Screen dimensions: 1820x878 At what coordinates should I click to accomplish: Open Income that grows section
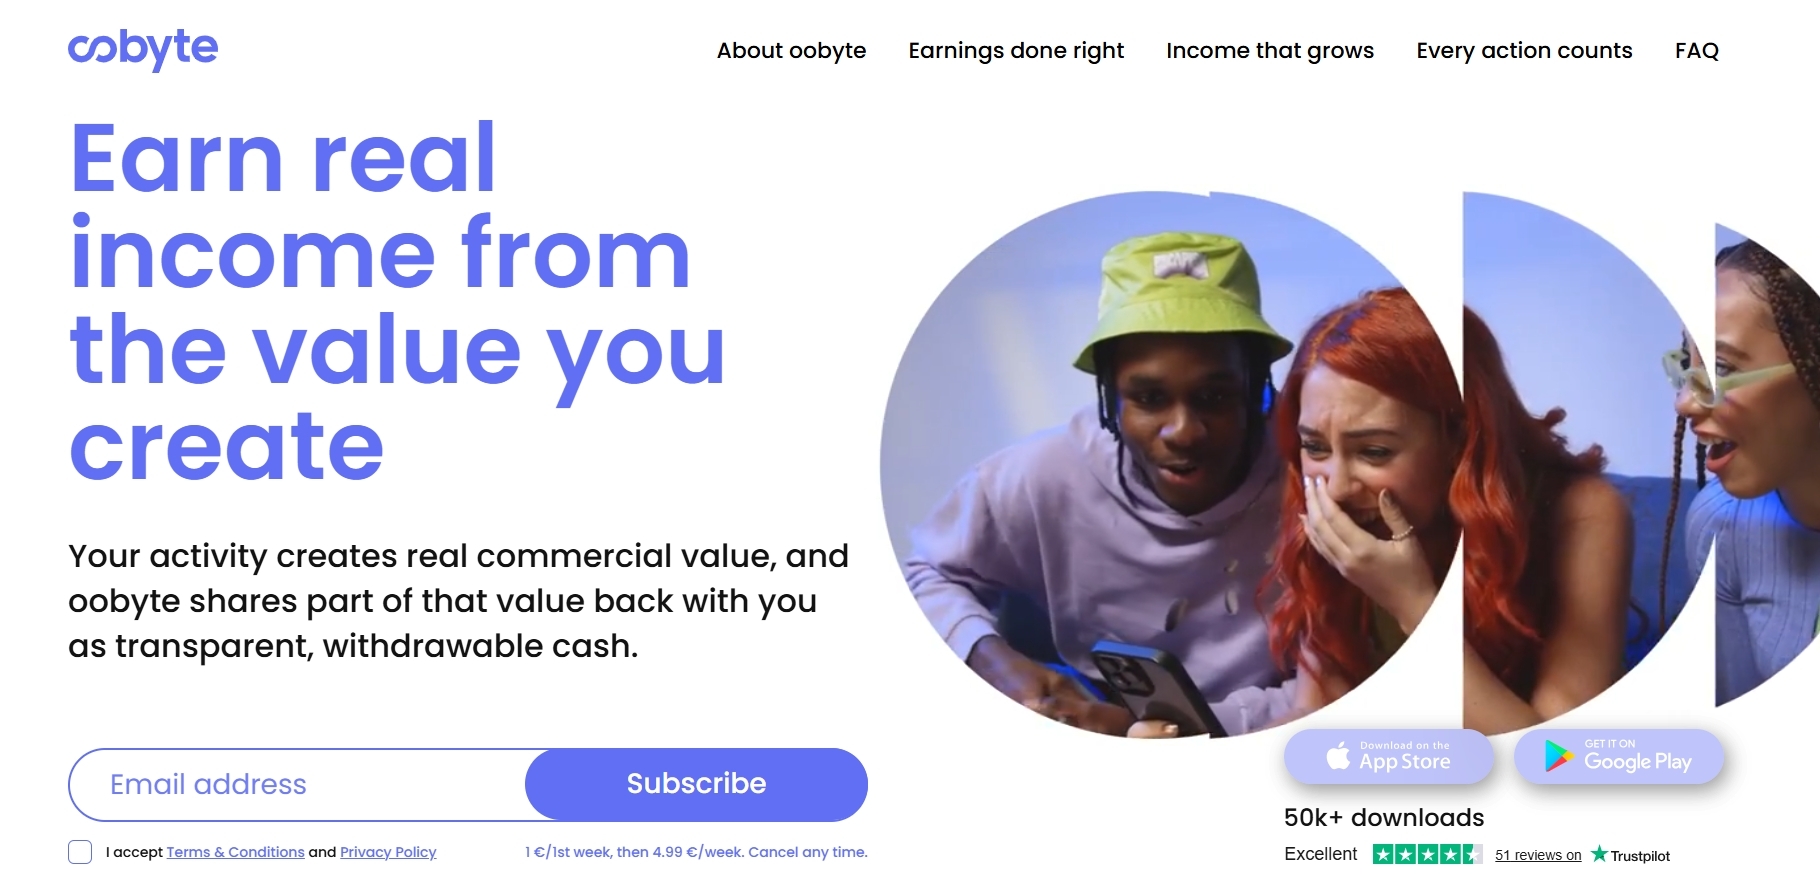point(1270,50)
